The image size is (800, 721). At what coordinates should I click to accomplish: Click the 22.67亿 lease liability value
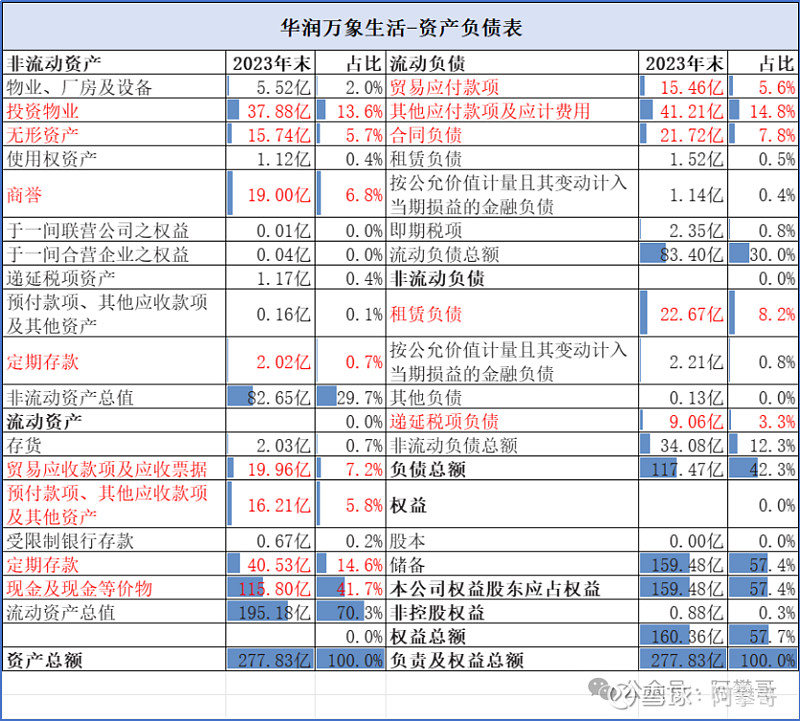[x=692, y=314]
